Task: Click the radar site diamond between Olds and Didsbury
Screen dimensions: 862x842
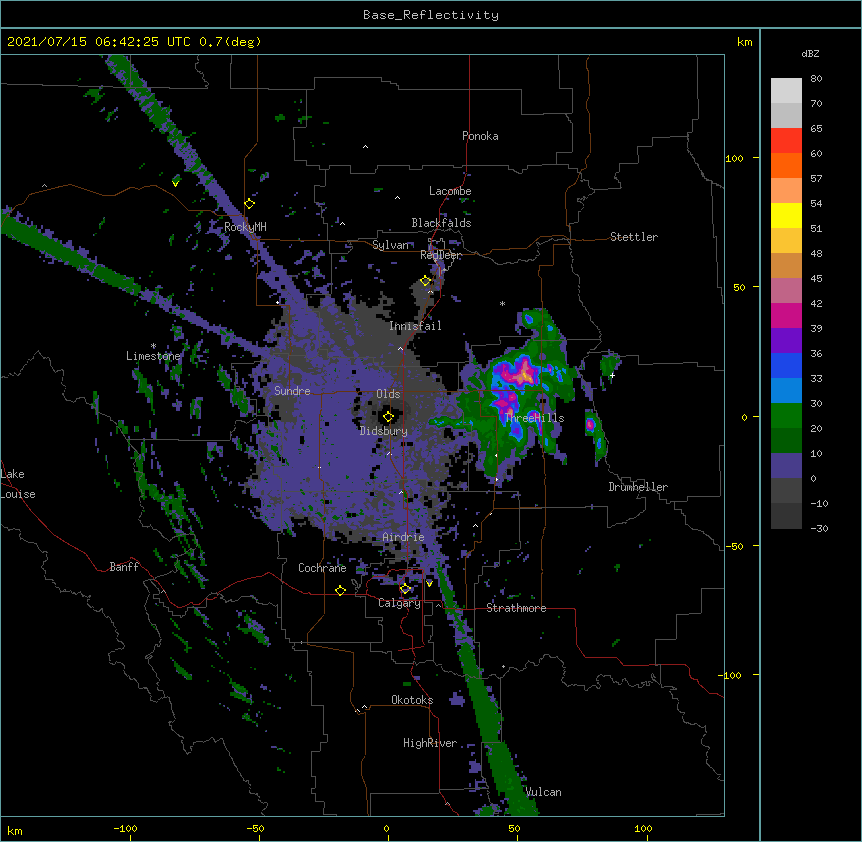Action: (388, 417)
